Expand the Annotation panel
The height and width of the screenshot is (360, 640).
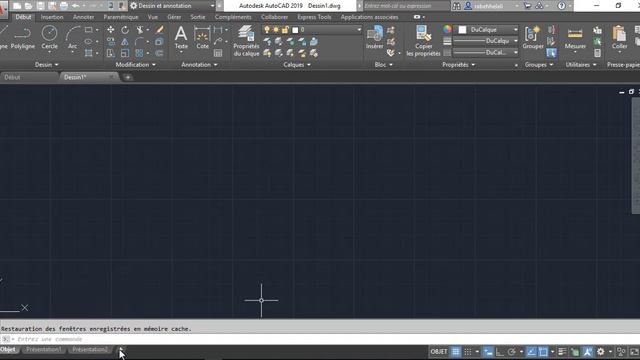click(199, 64)
